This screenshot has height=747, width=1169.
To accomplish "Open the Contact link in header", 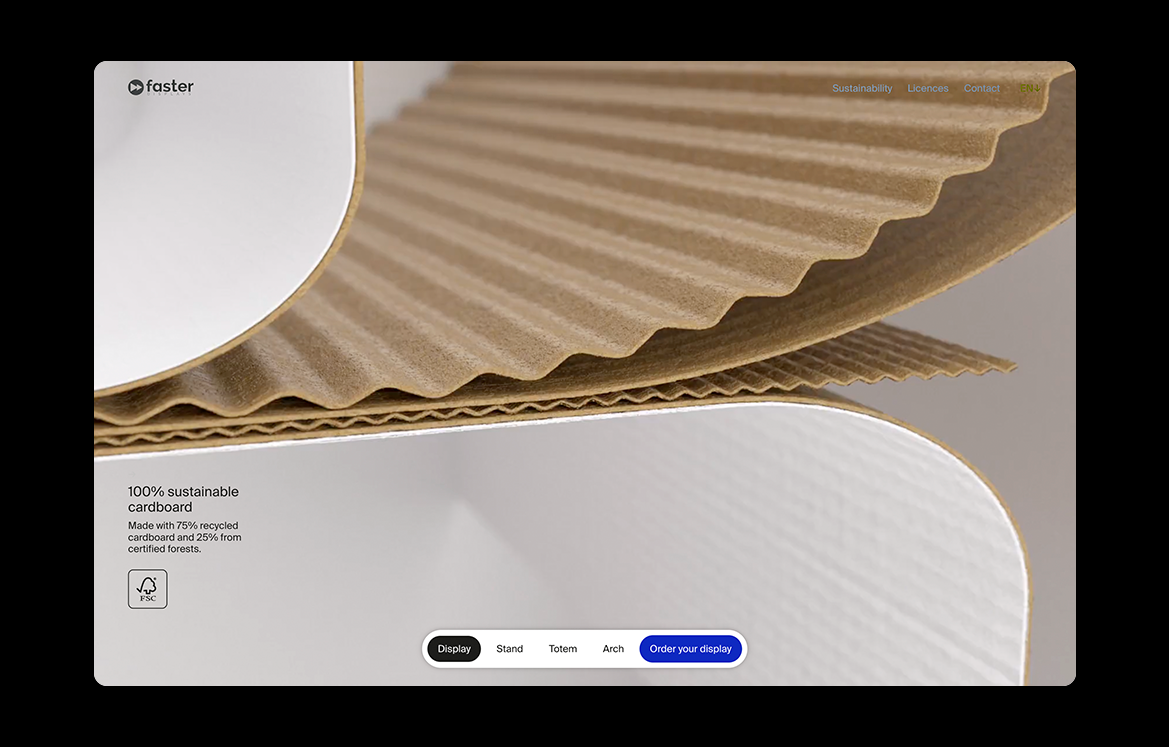I will tap(981, 89).
